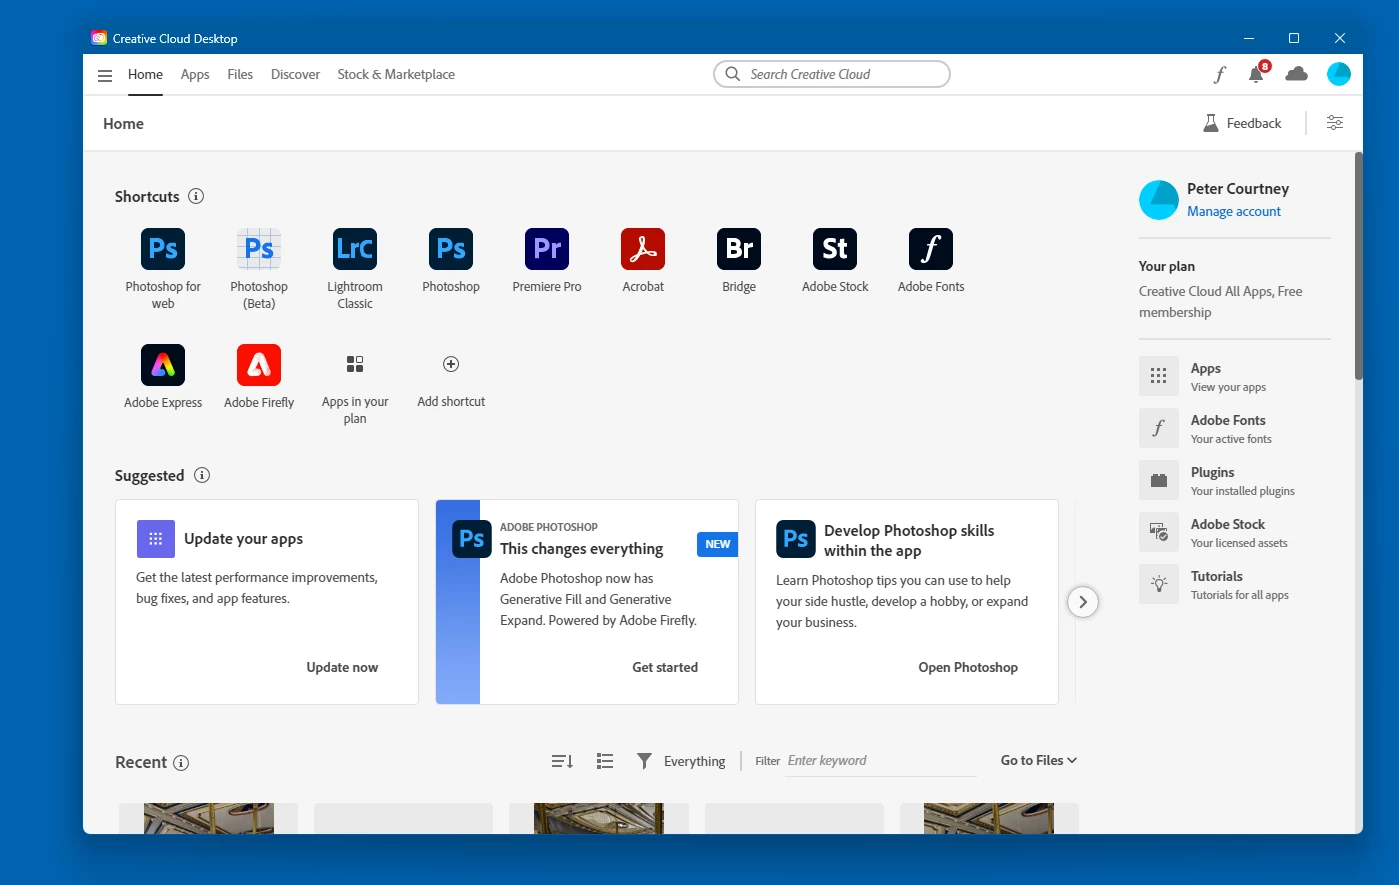Launch the Photoshop (Beta) shortcut
Image resolution: width=1399 pixels, height=885 pixels.
point(259,249)
